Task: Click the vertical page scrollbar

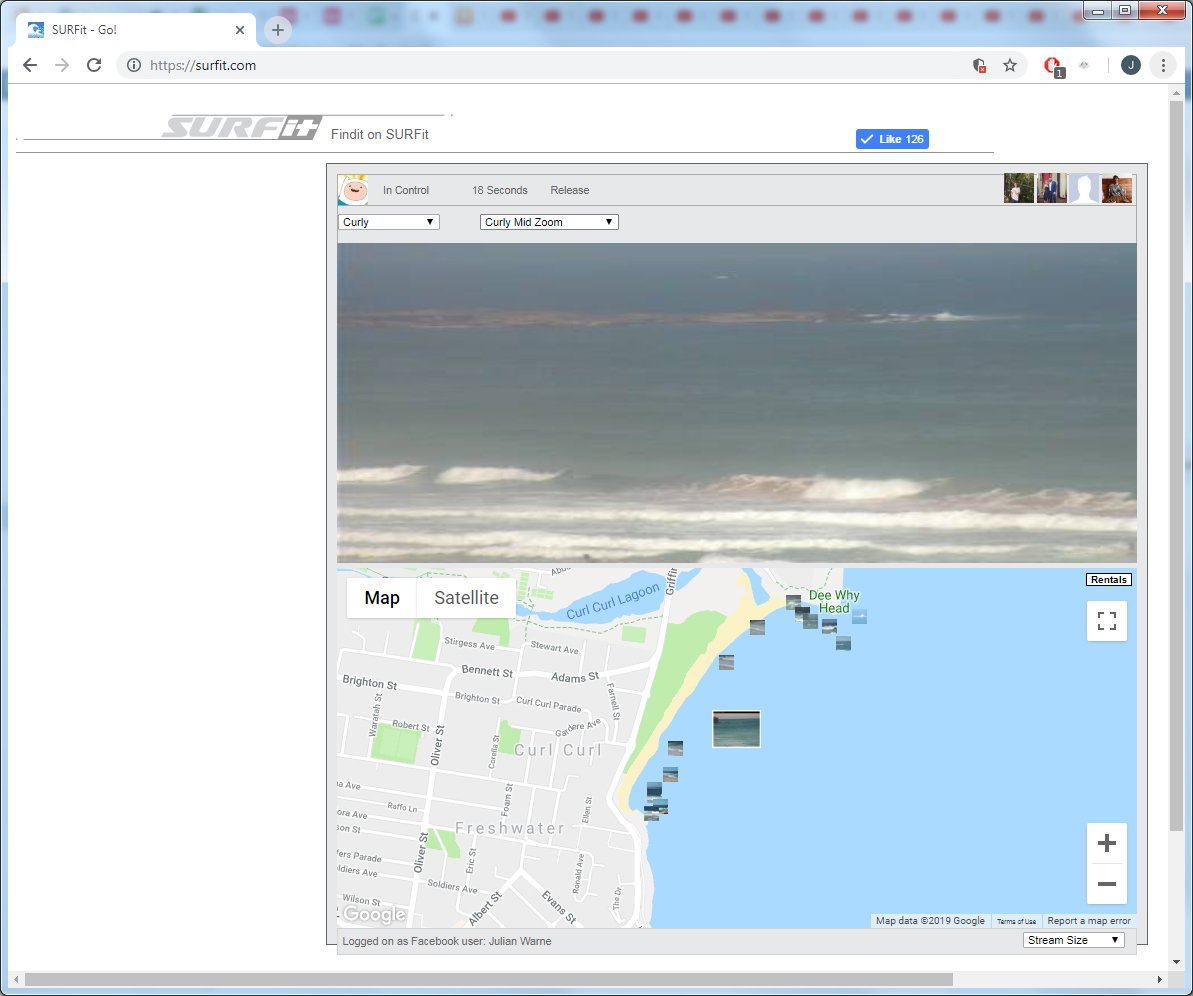Action: [1176, 464]
